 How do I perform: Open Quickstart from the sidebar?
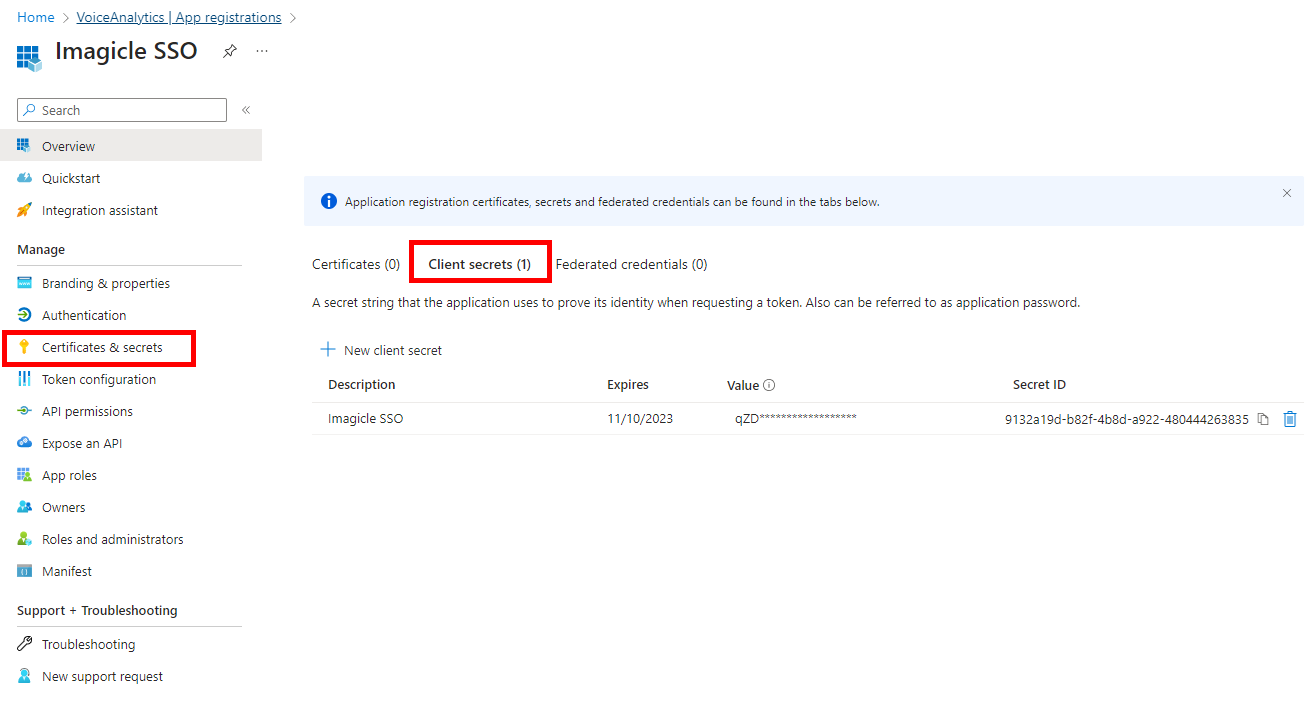tap(71, 178)
